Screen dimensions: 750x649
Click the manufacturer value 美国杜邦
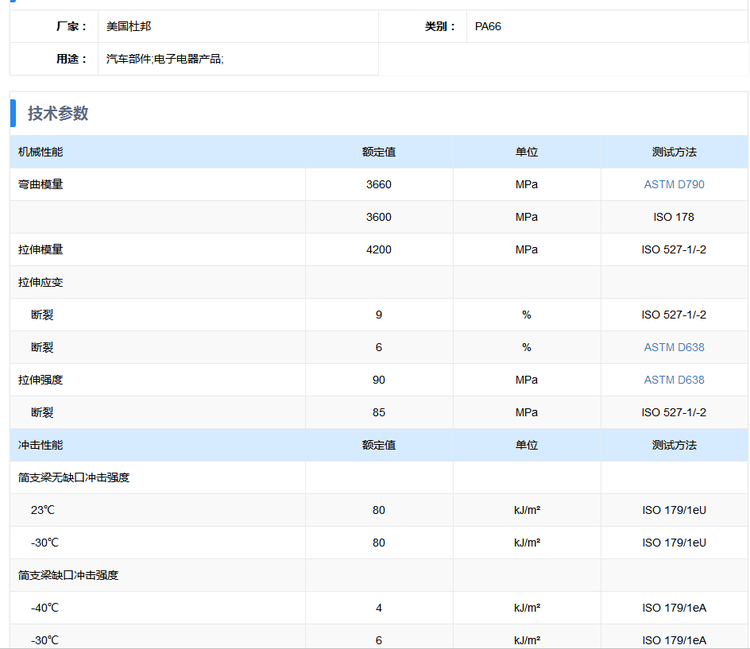point(129,26)
